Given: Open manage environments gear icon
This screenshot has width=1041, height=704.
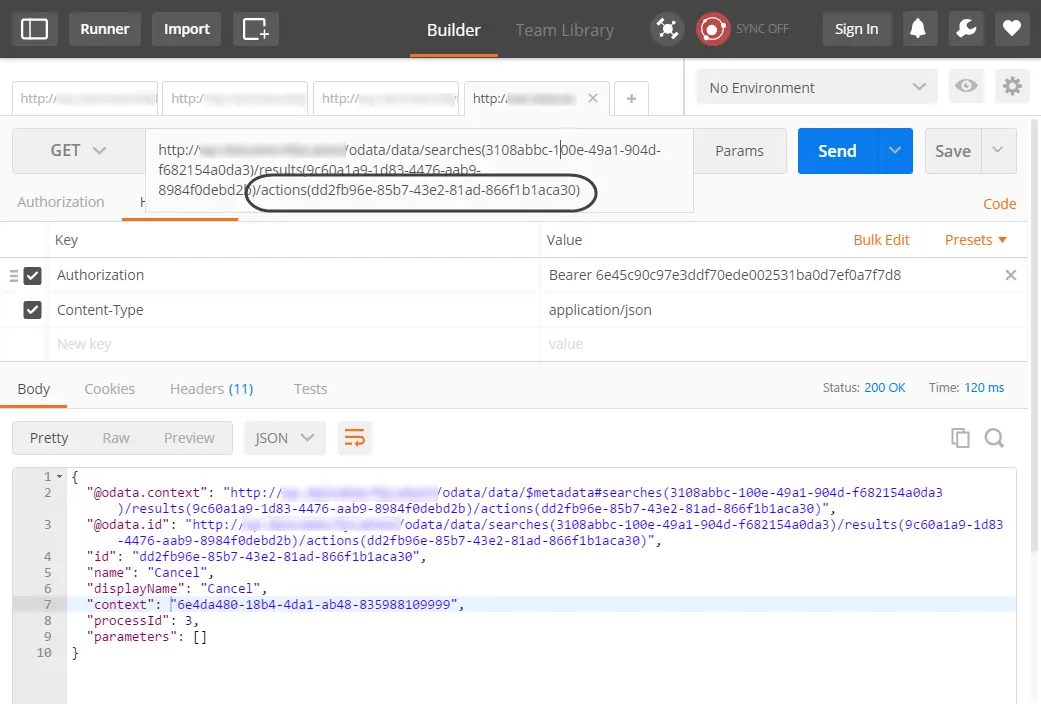Looking at the screenshot, I should (1012, 86).
